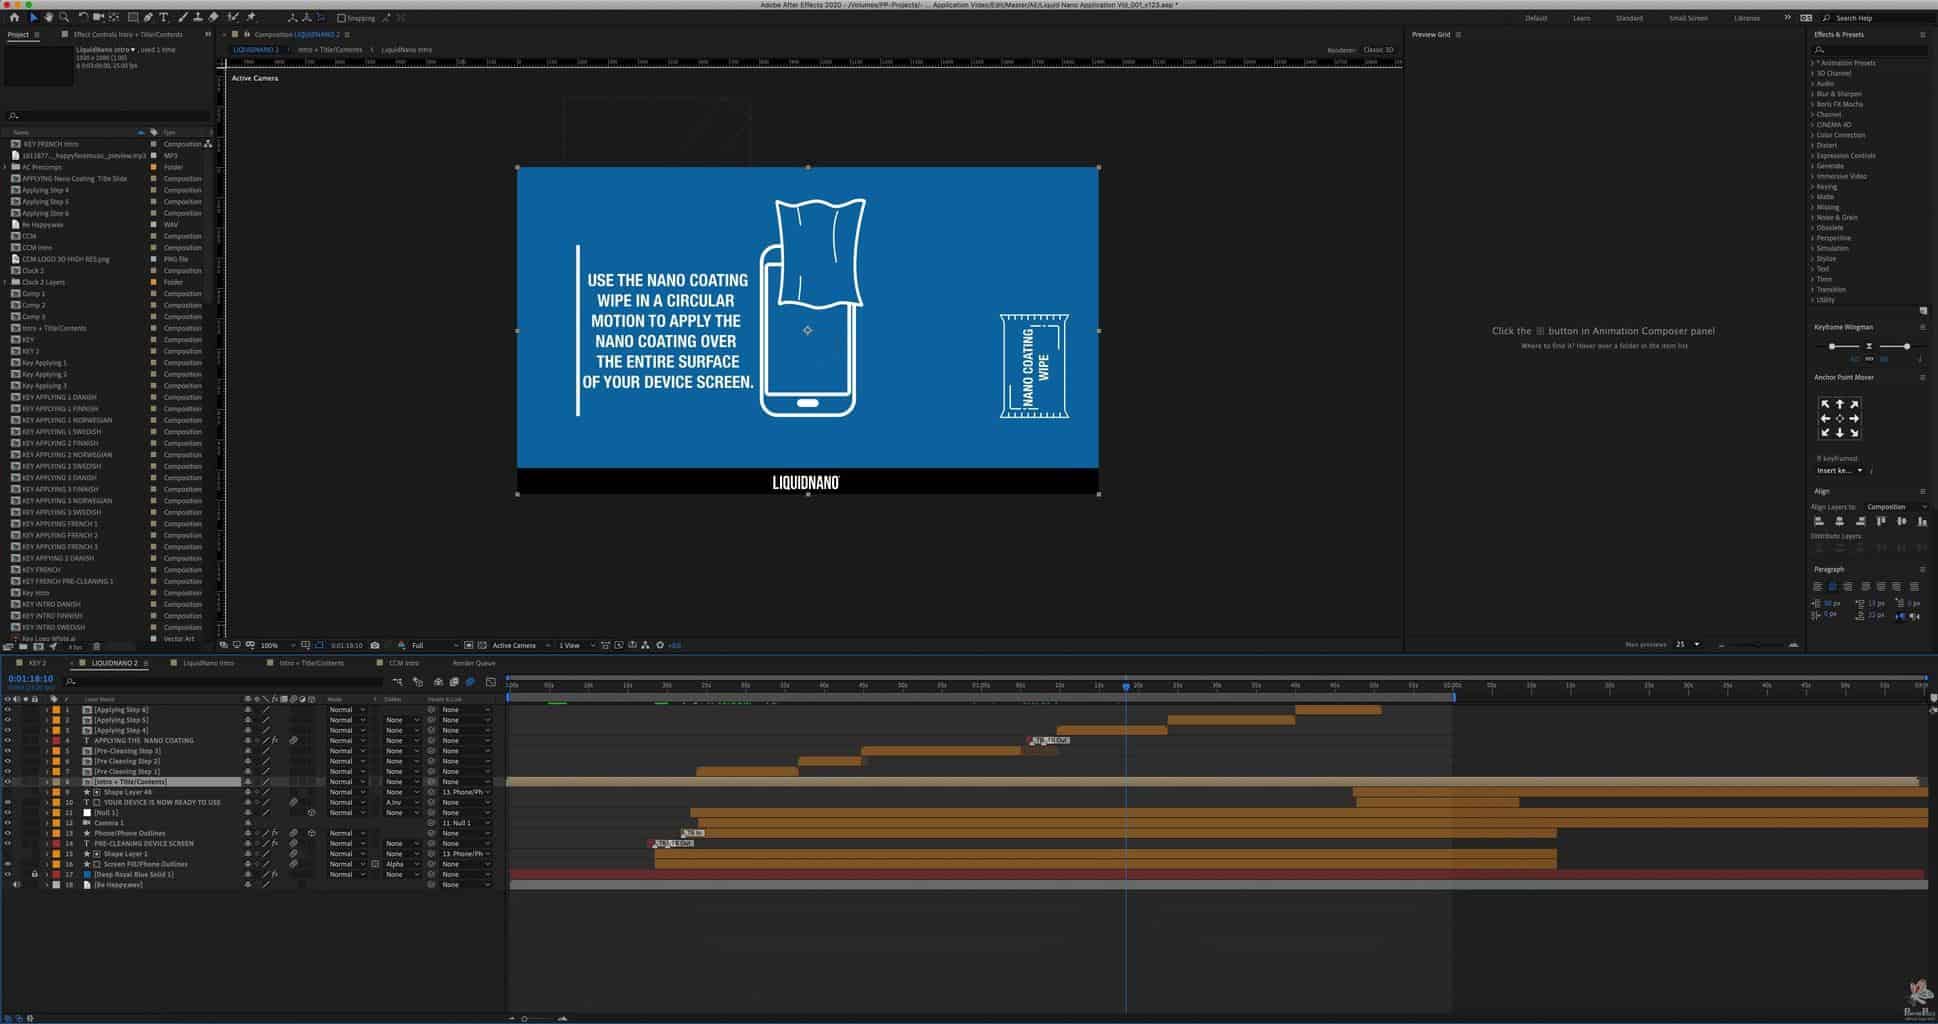Click the Home icon in toolbar
This screenshot has width=1938, height=1024.
pyautogui.click(x=14, y=17)
